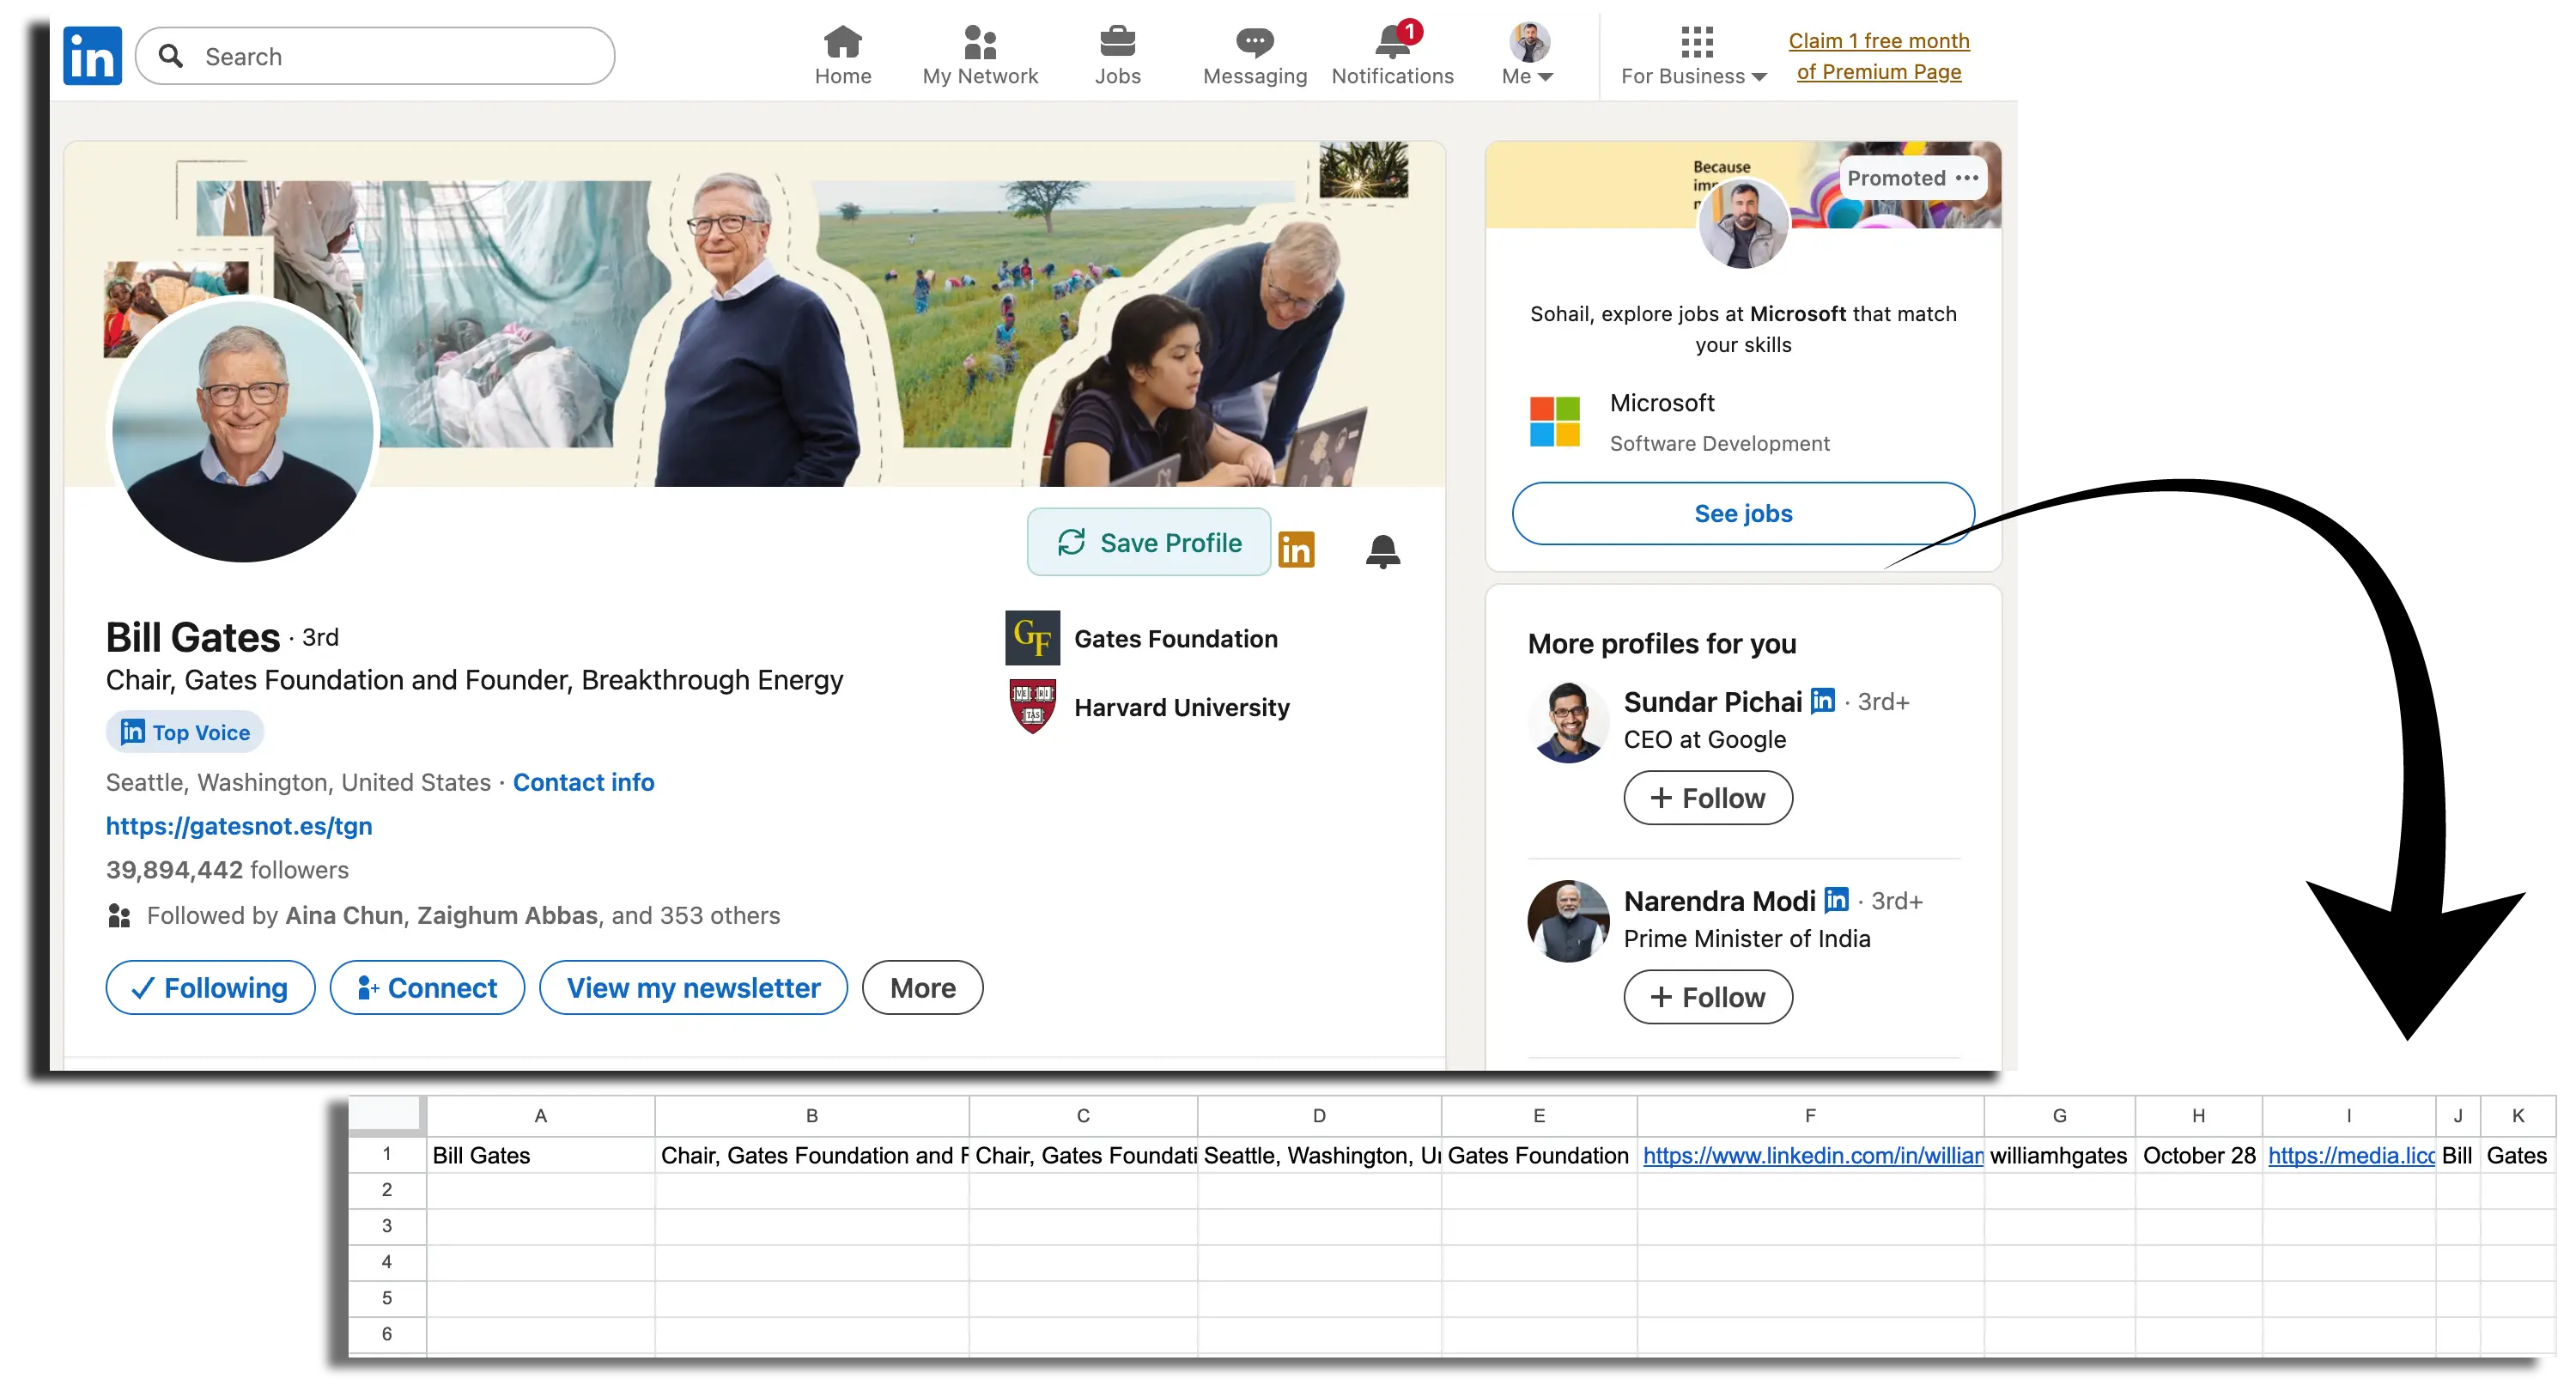2576x1385 pixels.
Task: Open the Promoted ad options menu
Action: click(x=1966, y=177)
